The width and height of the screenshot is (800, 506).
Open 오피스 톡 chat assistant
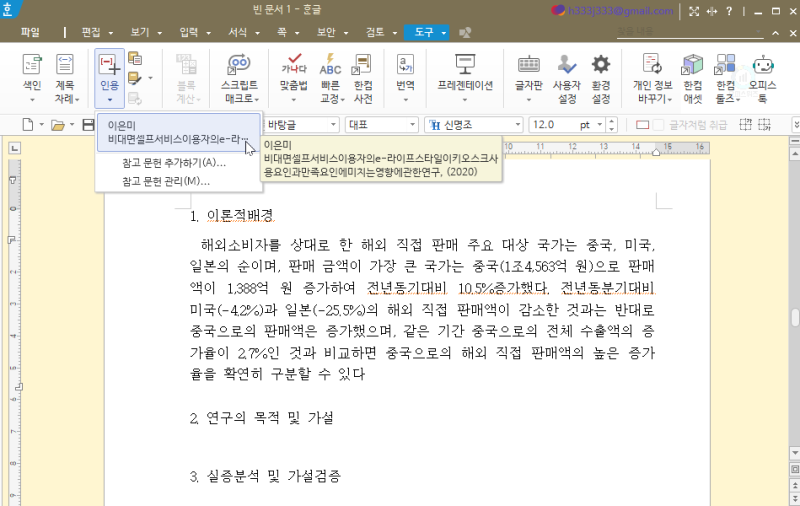(763, 78)
